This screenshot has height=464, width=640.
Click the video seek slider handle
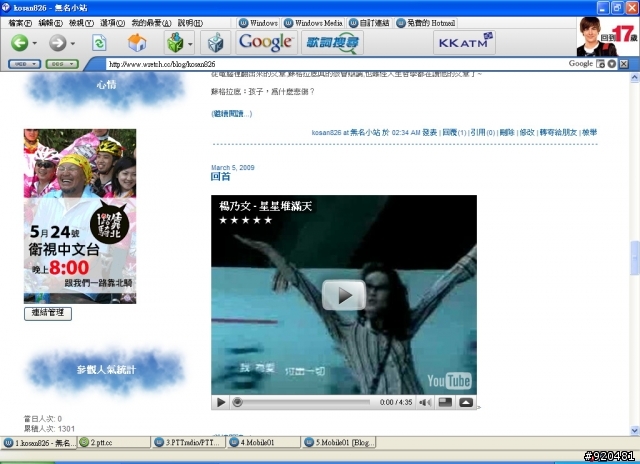click(x=237, y=402)
